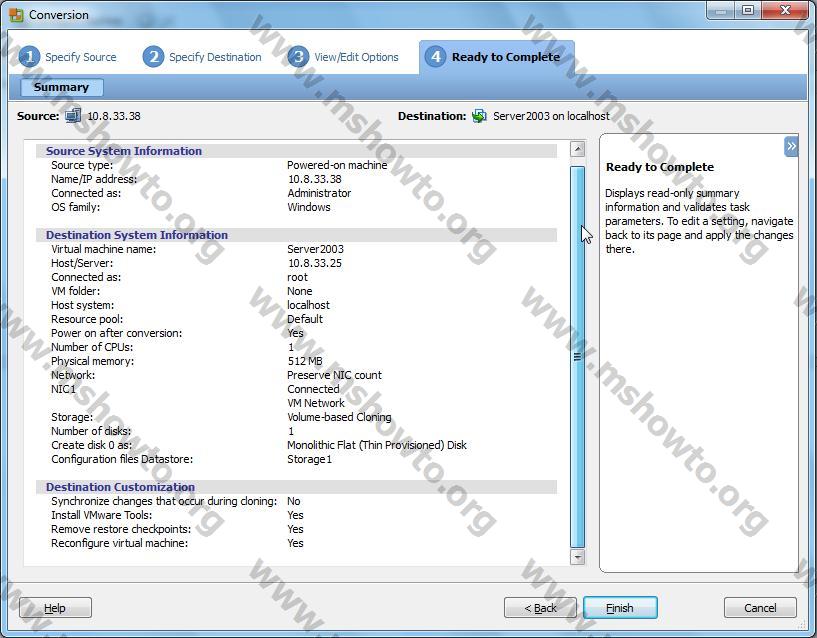This screenshot has width=817, height=638.
Task: Click the step 1 number circle
Action: (x=29, y=57)
